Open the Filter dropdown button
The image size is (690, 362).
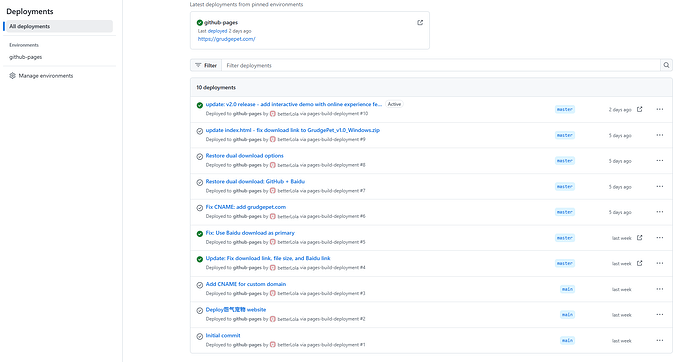tap(206, 65)
